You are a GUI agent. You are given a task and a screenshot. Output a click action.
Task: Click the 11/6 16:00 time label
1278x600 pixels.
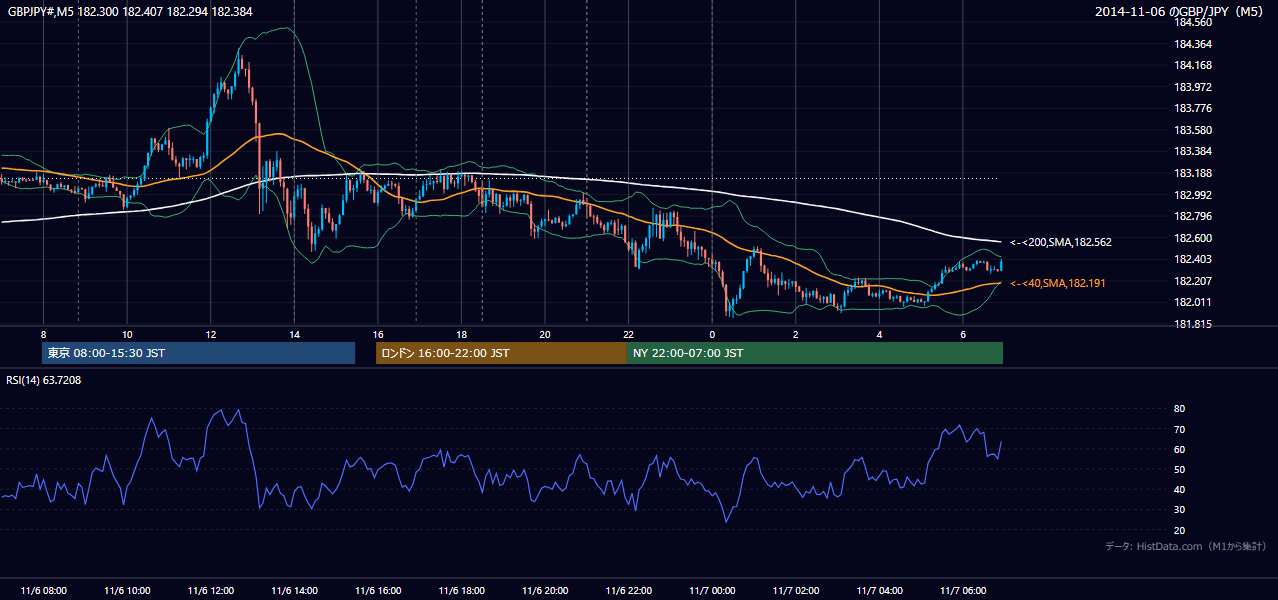378,591
